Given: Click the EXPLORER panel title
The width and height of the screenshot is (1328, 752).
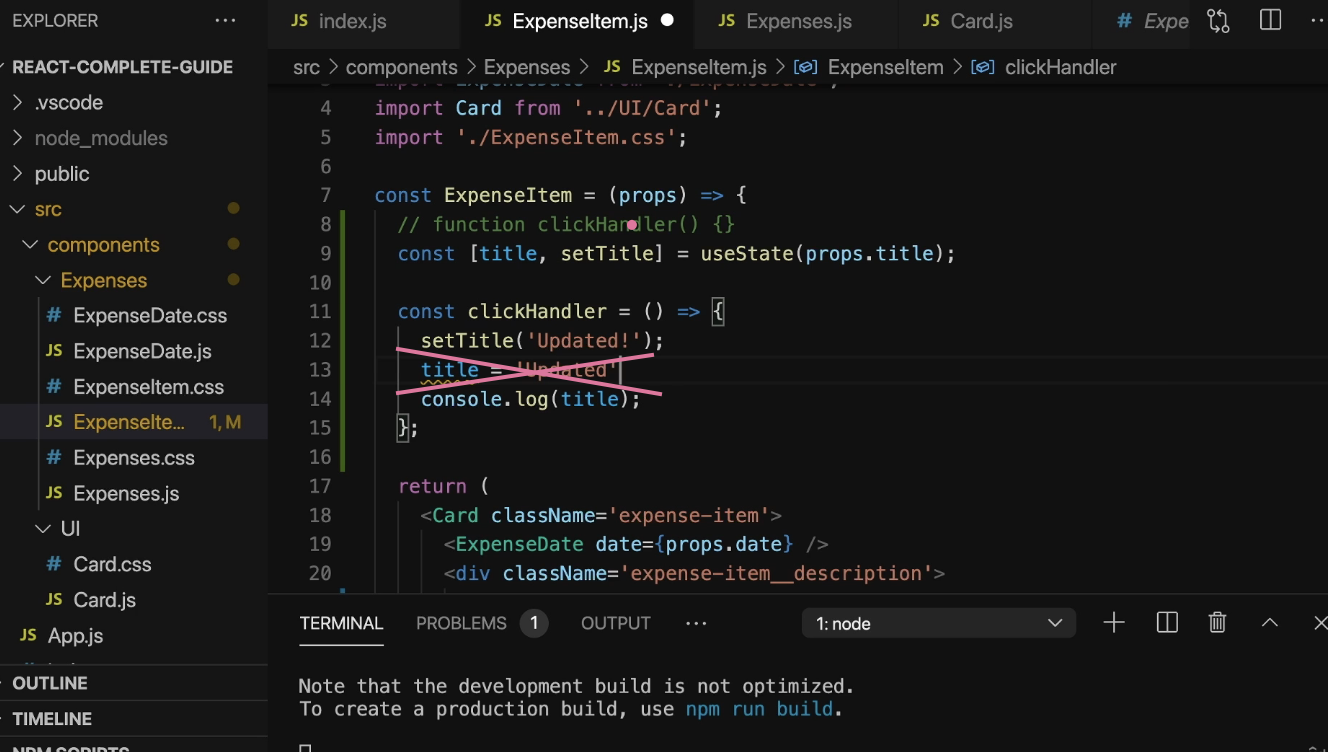Looking at the screenshot, I should pyautogui.click(x=55, y=20).
